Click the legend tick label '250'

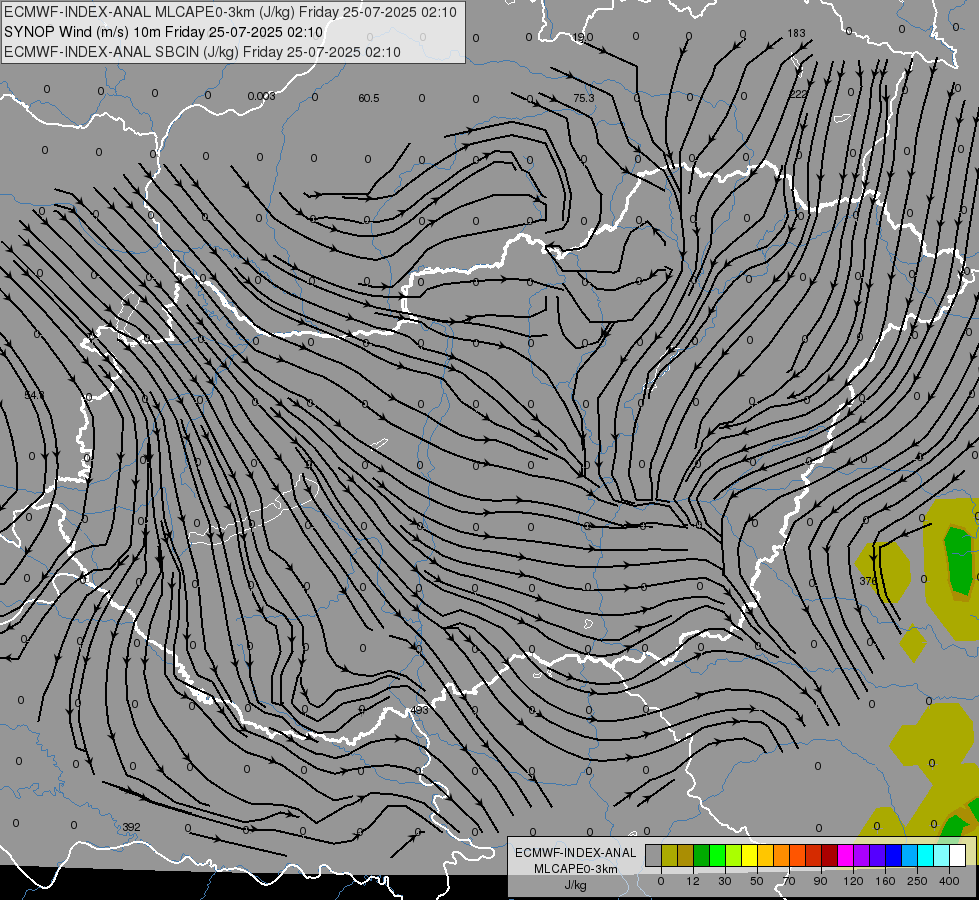coord(917,881)
